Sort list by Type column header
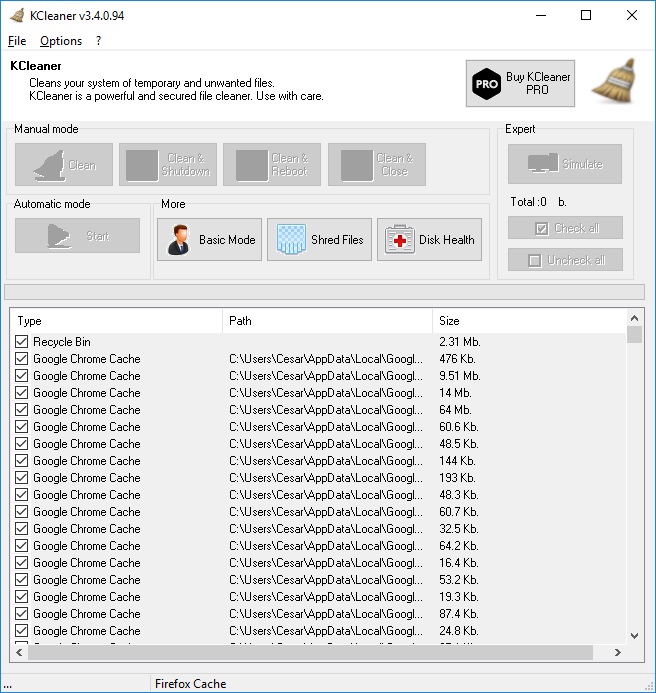Viewport: 656px width, 693px height. tap(116, 321)
